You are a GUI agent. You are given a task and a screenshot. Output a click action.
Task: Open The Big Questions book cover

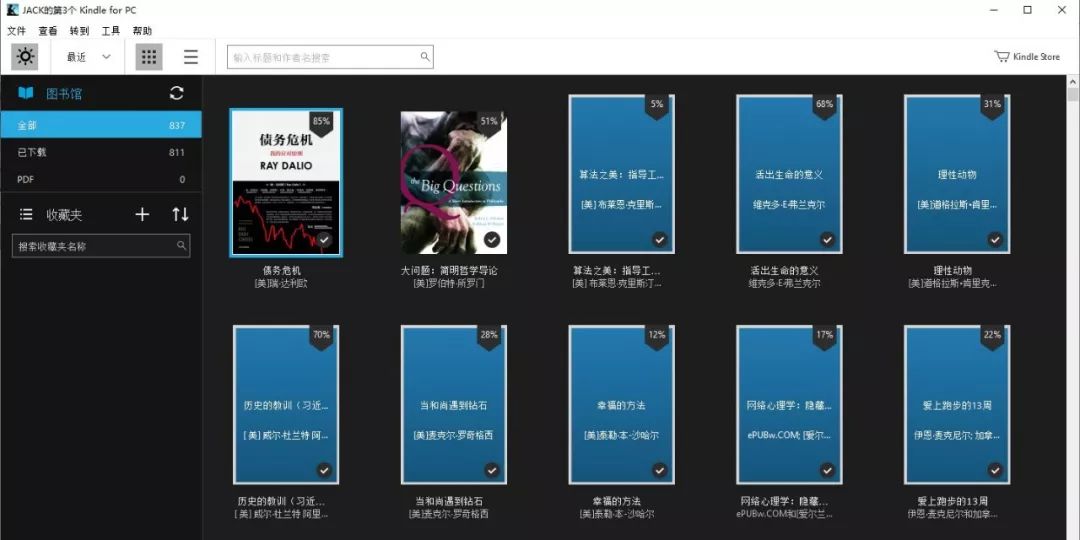pos(453,183)
